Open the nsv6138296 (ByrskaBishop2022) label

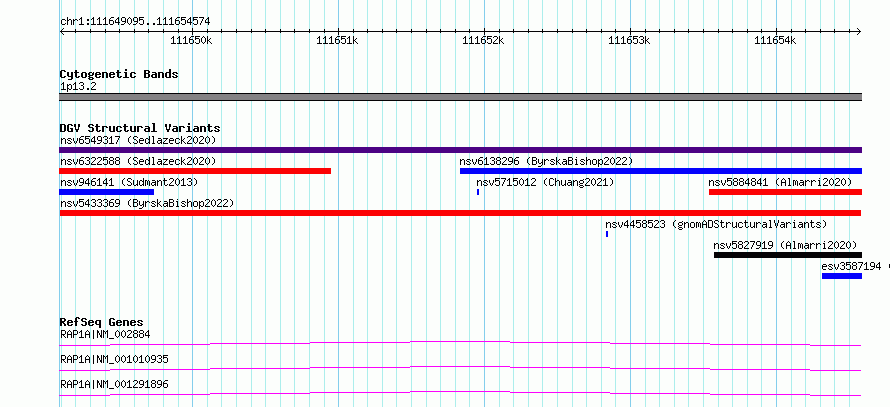click(x=546, y=161)
